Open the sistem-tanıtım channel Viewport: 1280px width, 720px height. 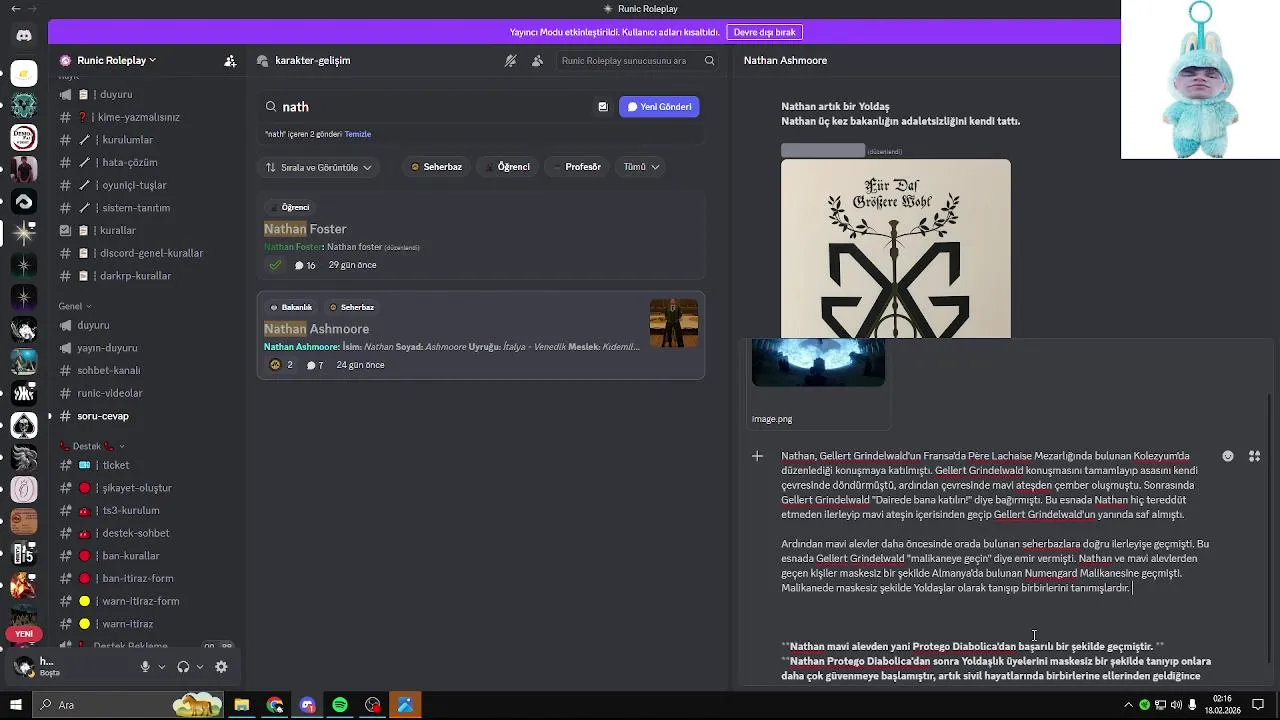pyautogui.click(x=135, y=208)
